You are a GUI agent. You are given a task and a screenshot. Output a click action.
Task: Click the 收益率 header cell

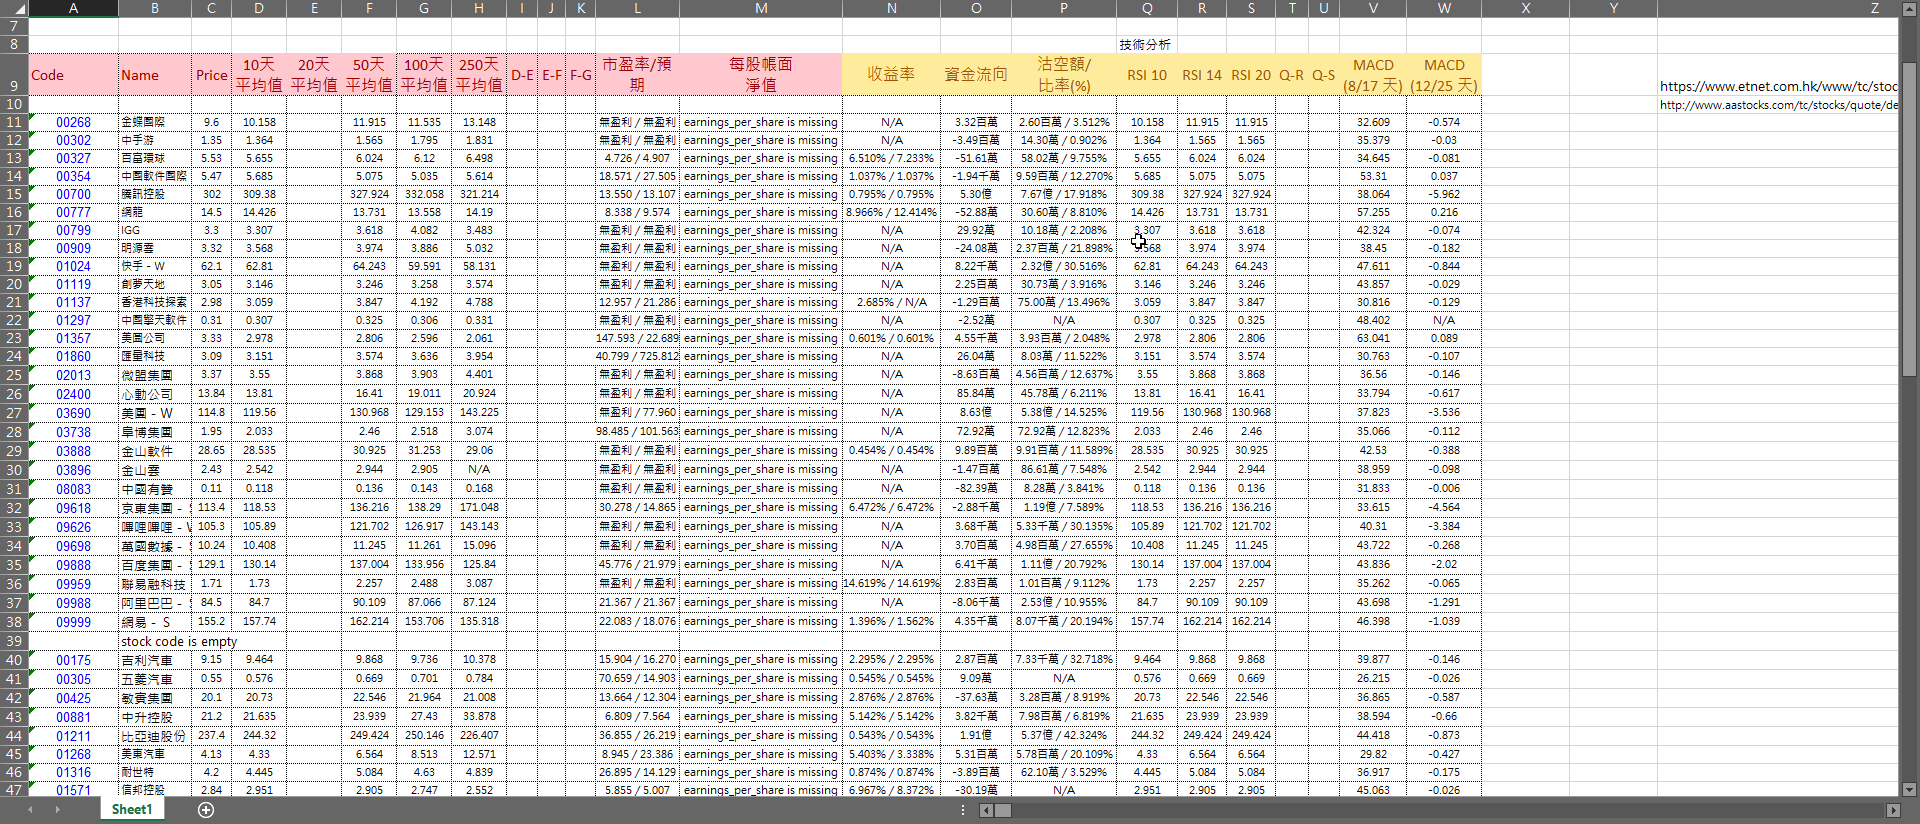point(891,75)
